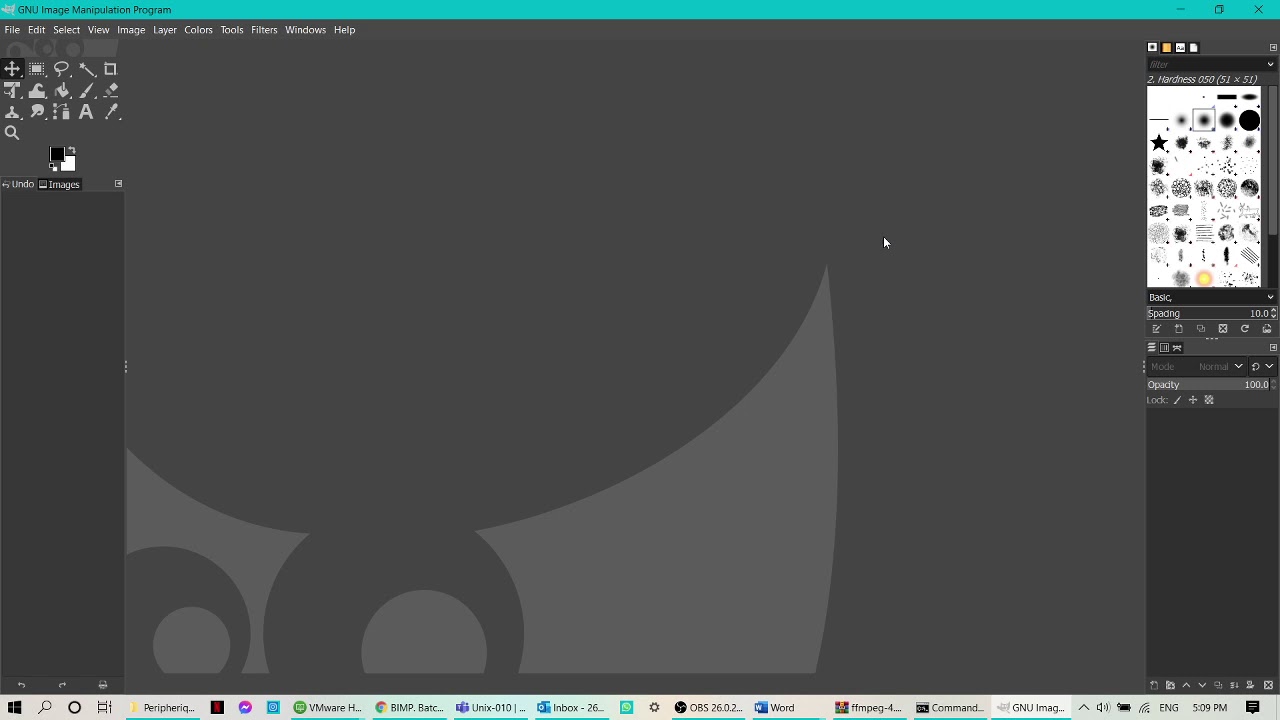The width and height of the screenshot is (1280, 720).
Task: Open the brushes dock tab menu
Action: coord(1273,47)
